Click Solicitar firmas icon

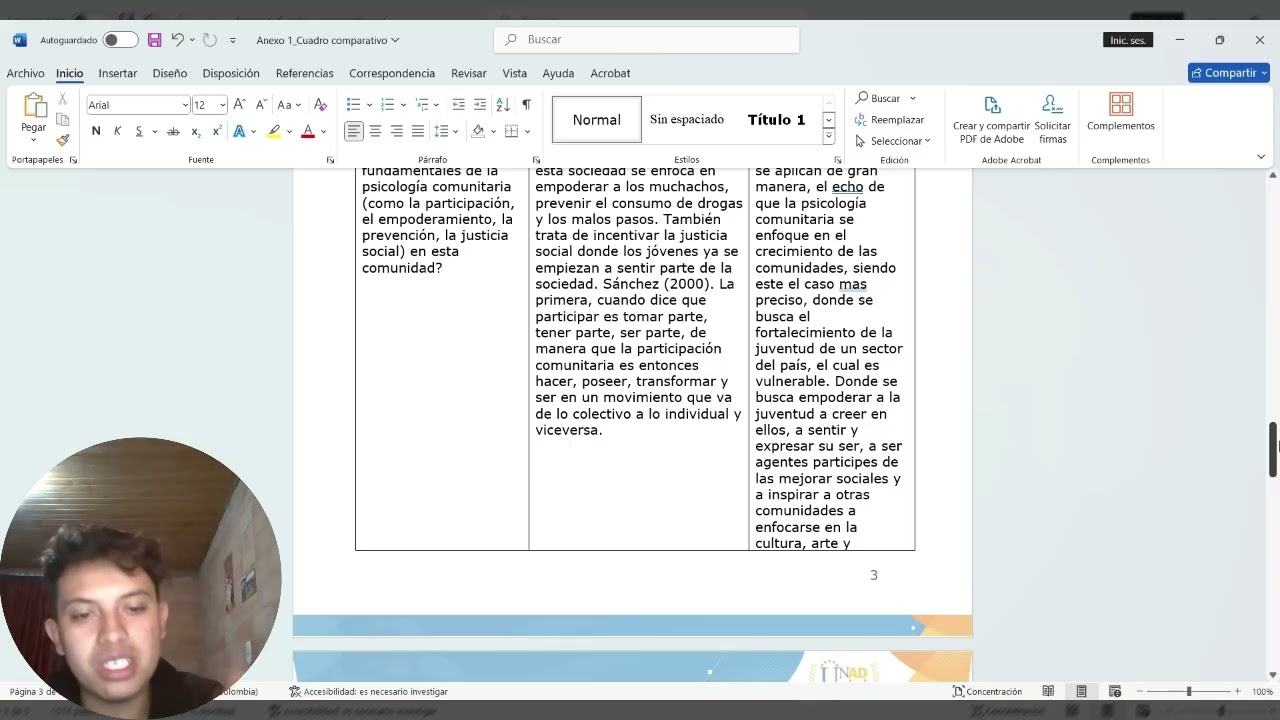(x=1052, y=119)
